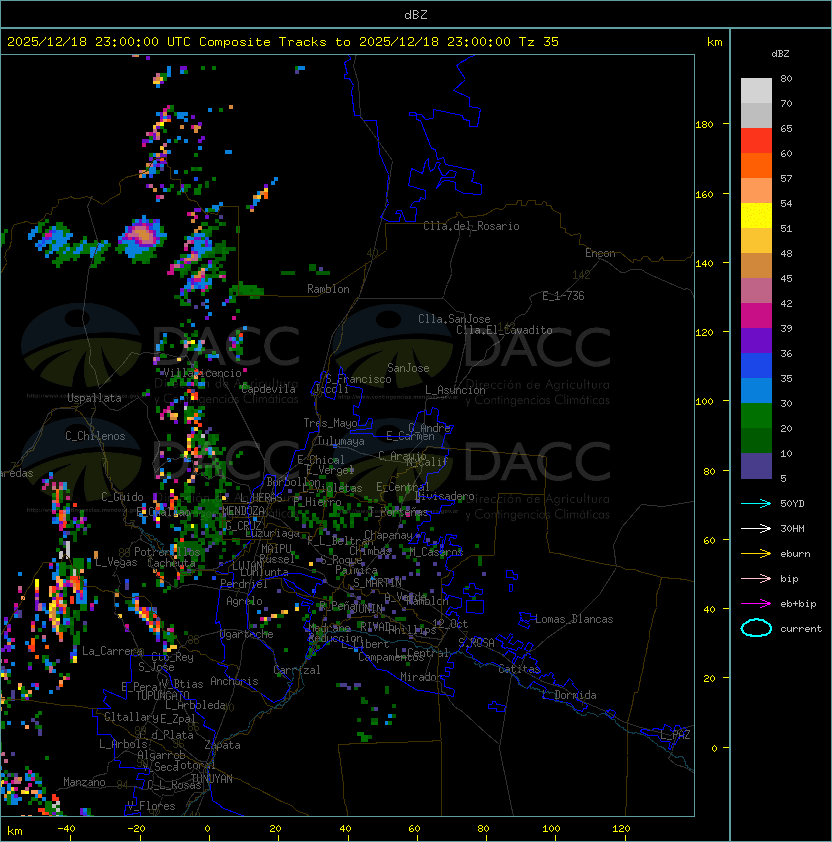Click the 120 km mark on horizontal axis

621,828
